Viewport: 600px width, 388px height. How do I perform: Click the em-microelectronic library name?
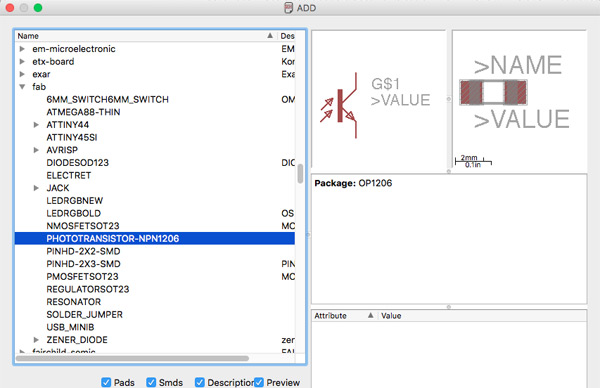pyautogui.click(x=73, y=49)
